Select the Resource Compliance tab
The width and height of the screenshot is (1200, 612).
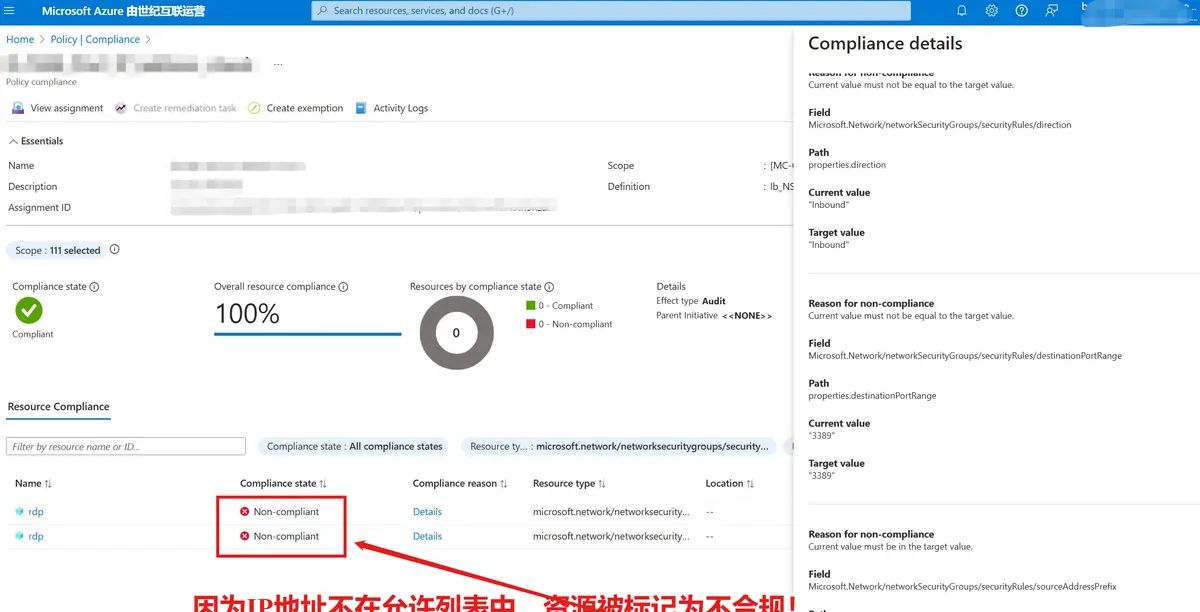click(58, 407)
